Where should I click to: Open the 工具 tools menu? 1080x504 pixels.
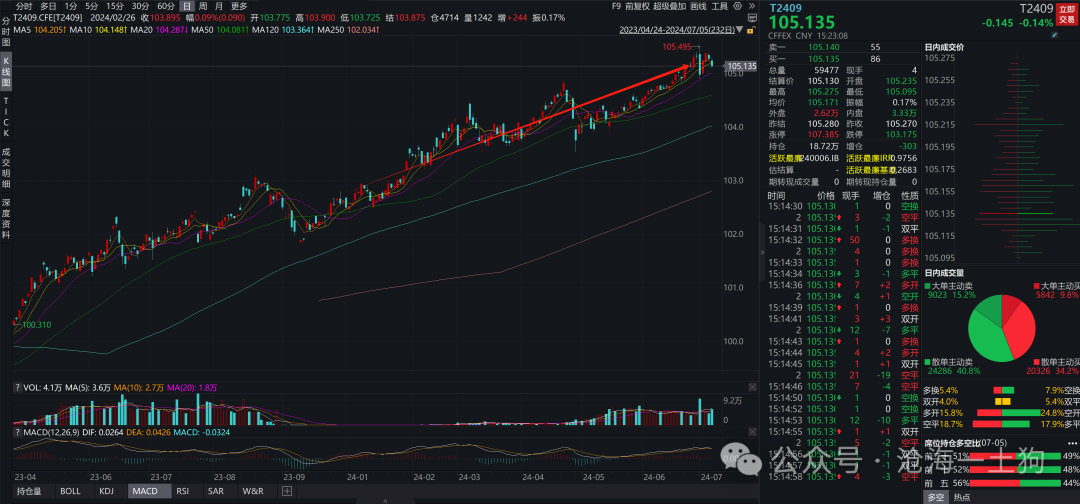pyautogui.click(x=720, y=6)
